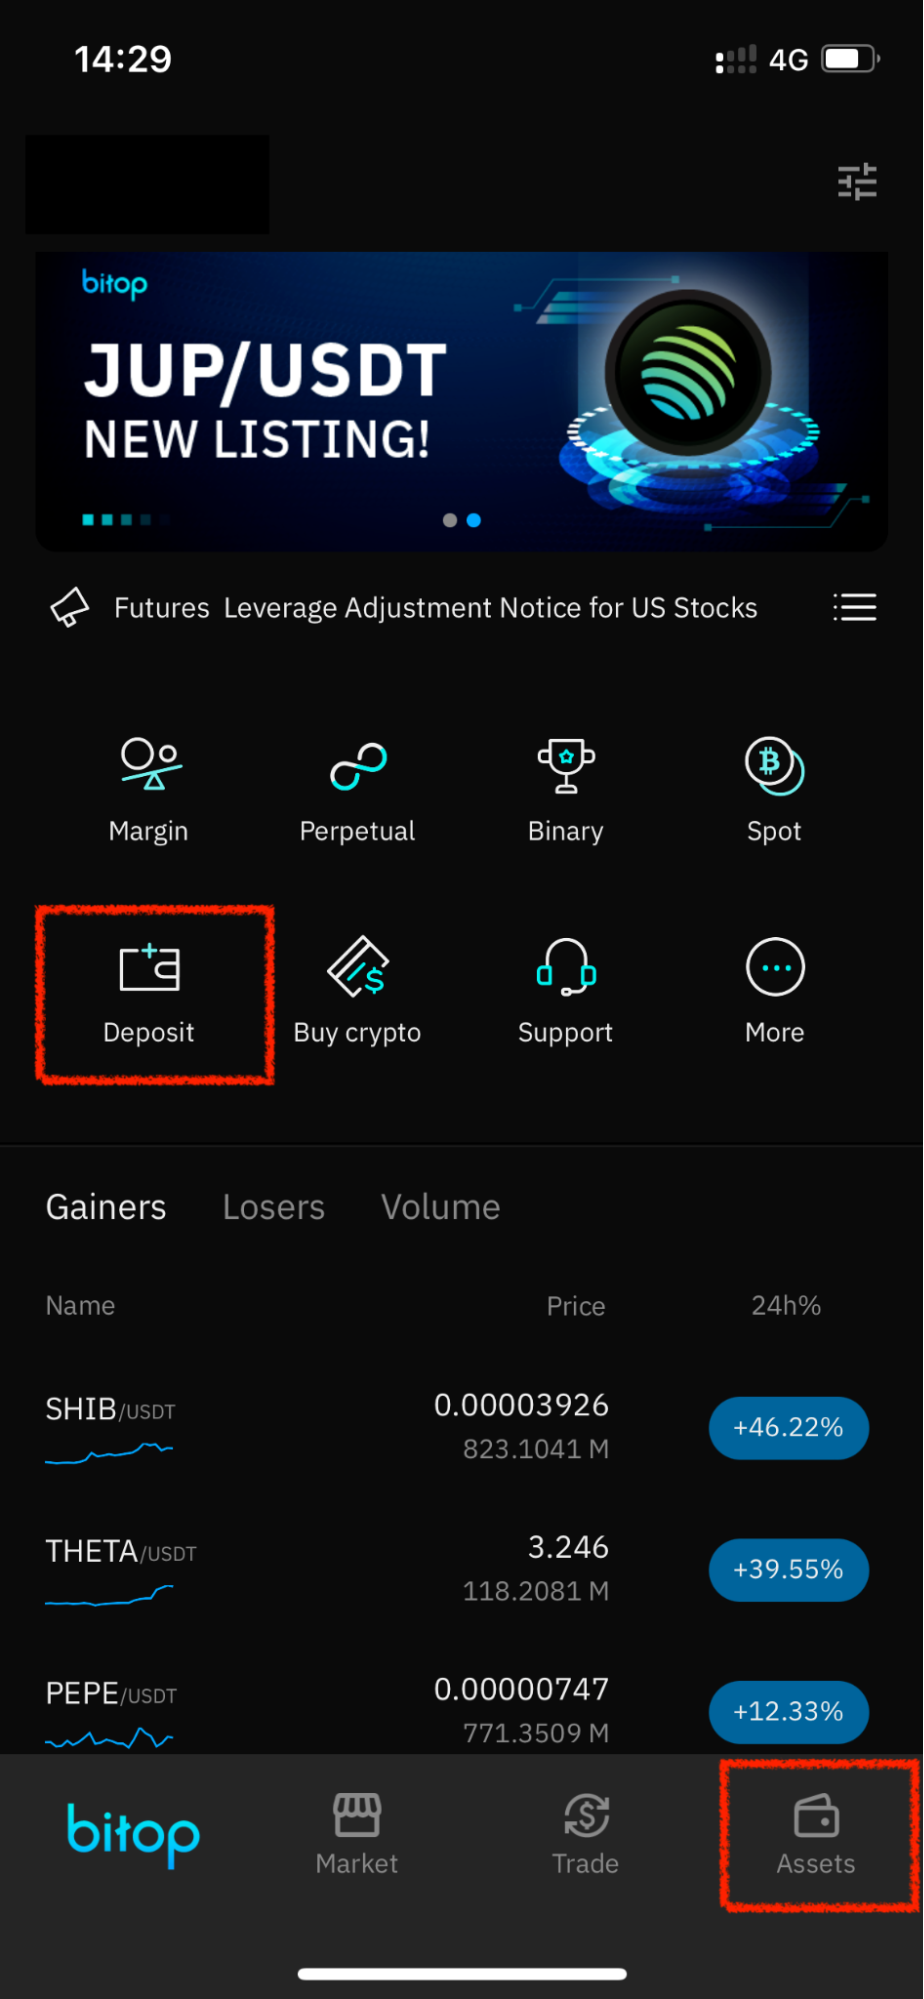Open Spot trading bitcoin icon
This screenshot has width=924, height=1999.
pyautogui.click(x=774, y=766)
